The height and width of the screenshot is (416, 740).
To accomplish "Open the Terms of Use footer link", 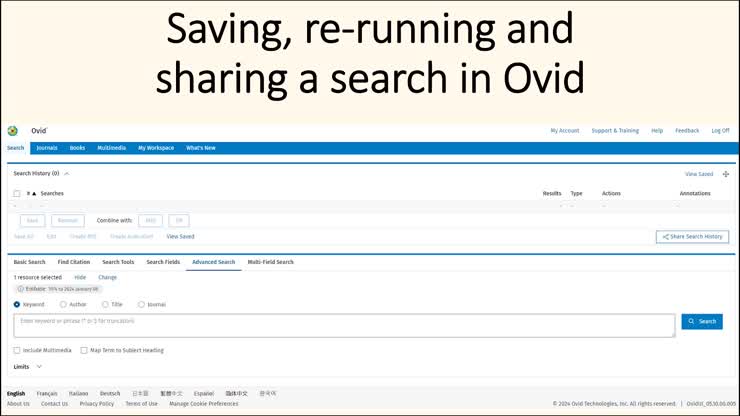I will 142,404.
